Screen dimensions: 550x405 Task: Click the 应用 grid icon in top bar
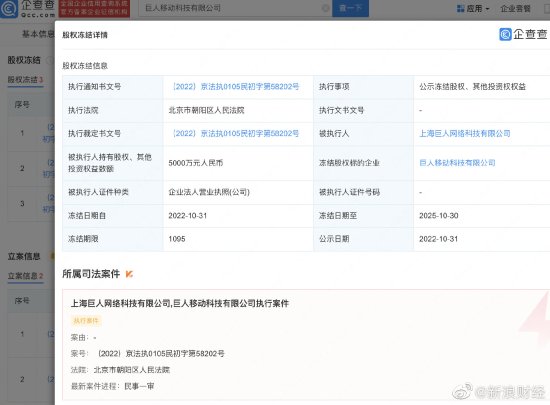461,8
